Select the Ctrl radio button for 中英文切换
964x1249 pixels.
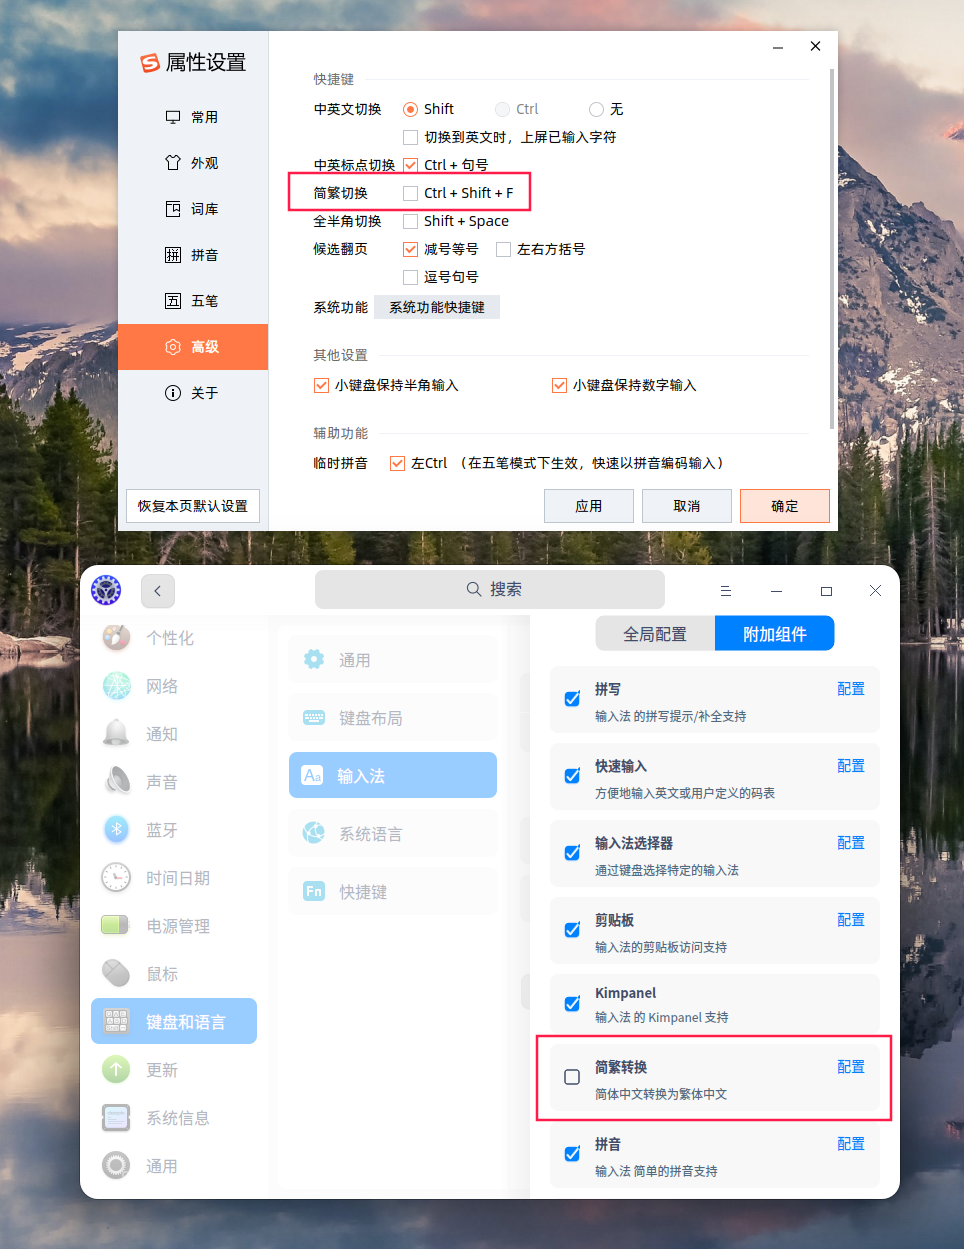(504, 109)
